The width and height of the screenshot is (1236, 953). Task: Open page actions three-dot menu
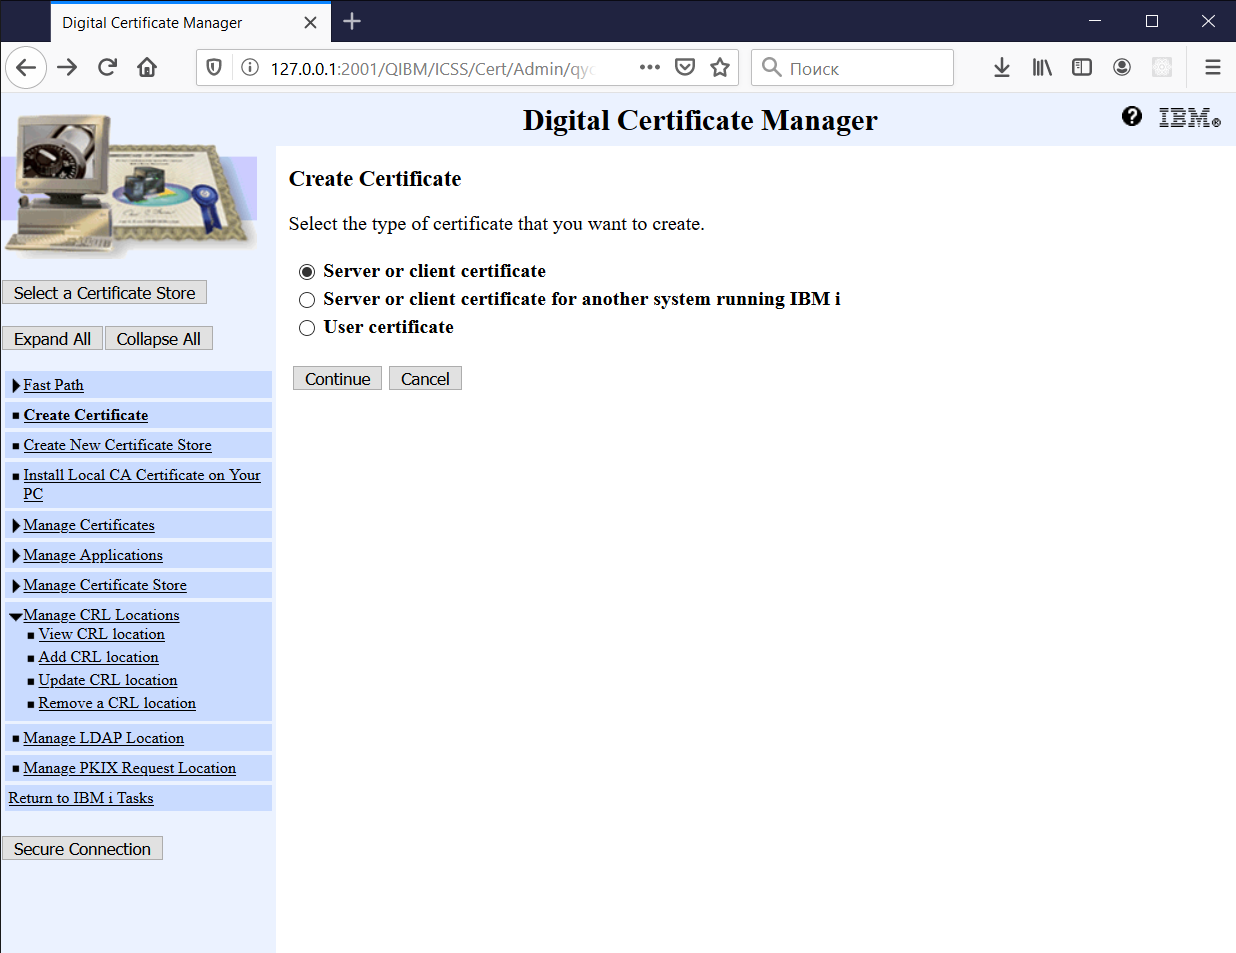[650, 68]
